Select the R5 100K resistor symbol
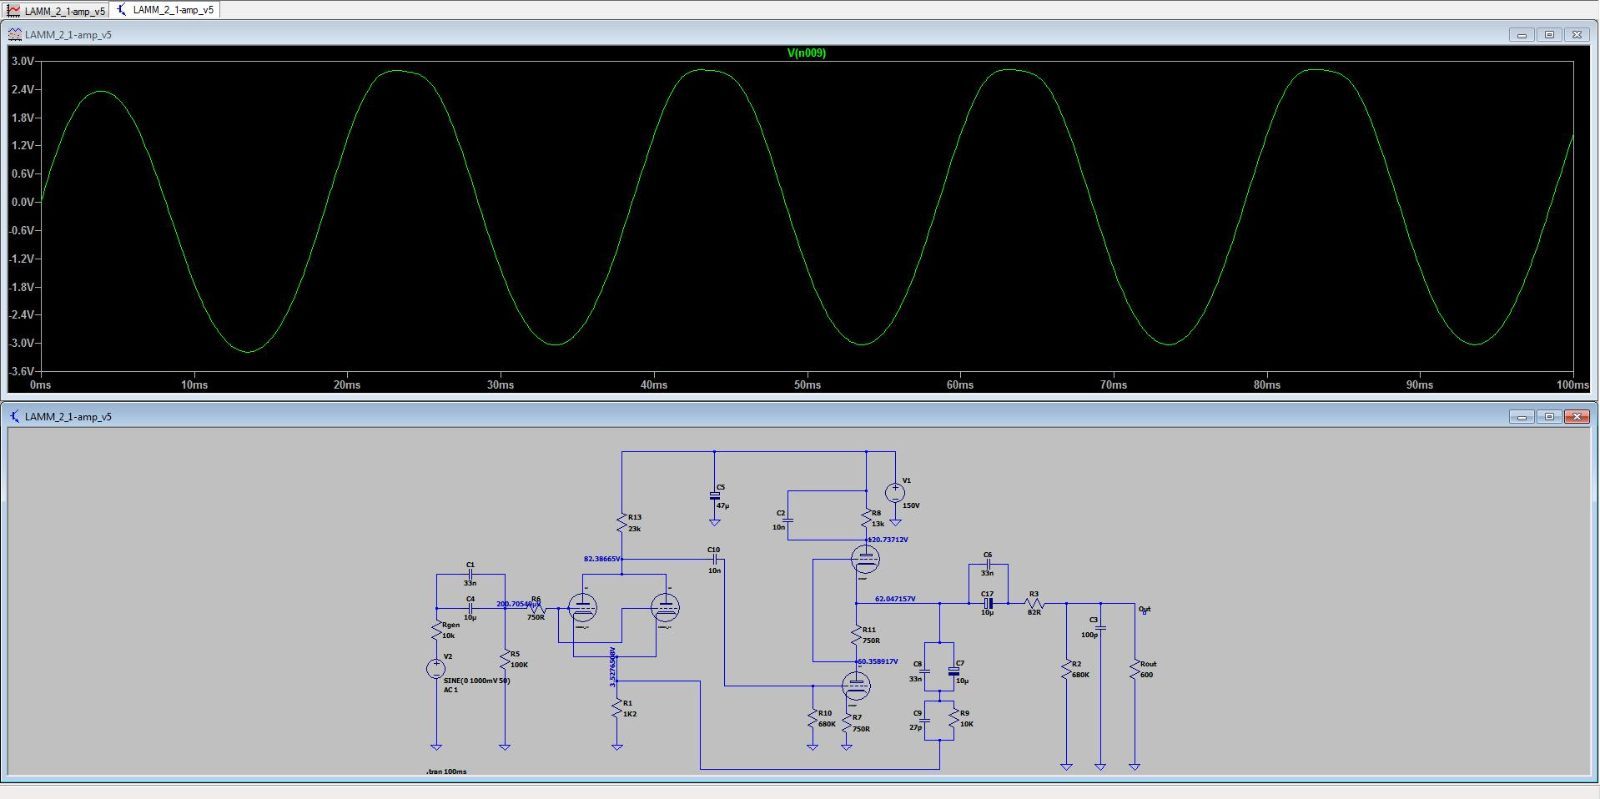This screenshot has width=1600, height=799. (x=505, y=659)
